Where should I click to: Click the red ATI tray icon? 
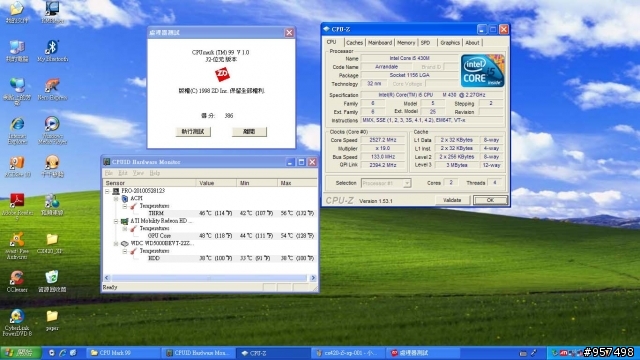click(564, 353)
